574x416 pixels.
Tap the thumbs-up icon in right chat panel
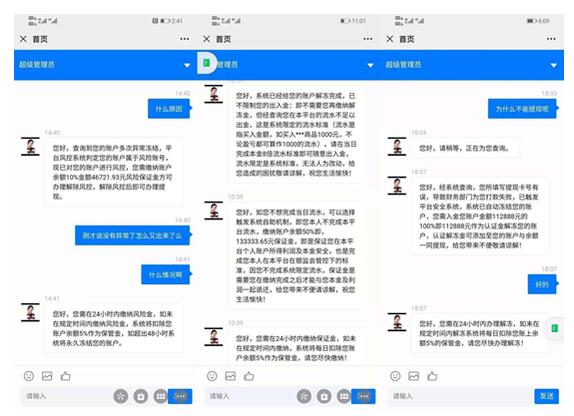[432, 376]
